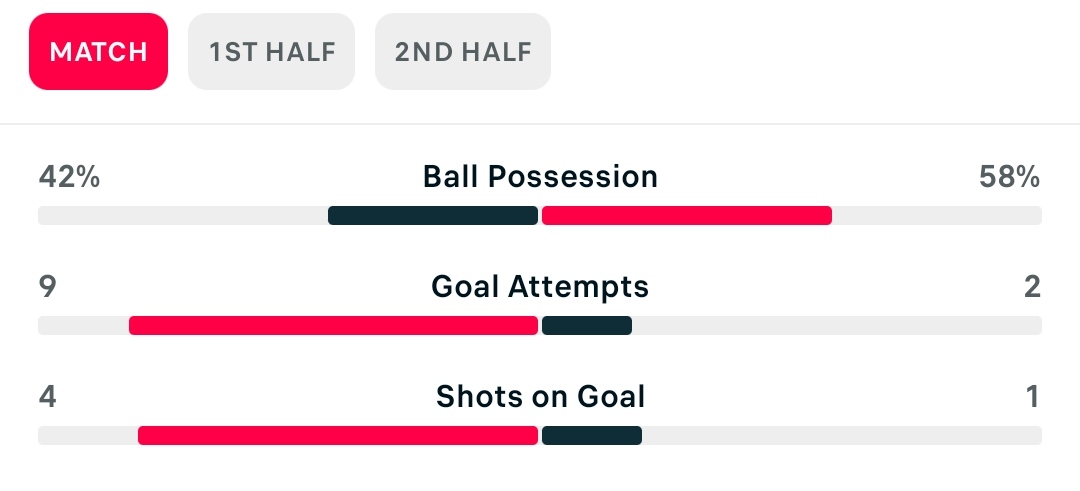The height and width of the screenshot is (491, 1080).
Task: Click the 1 shots on goal value
Action: pos(1032,397)
